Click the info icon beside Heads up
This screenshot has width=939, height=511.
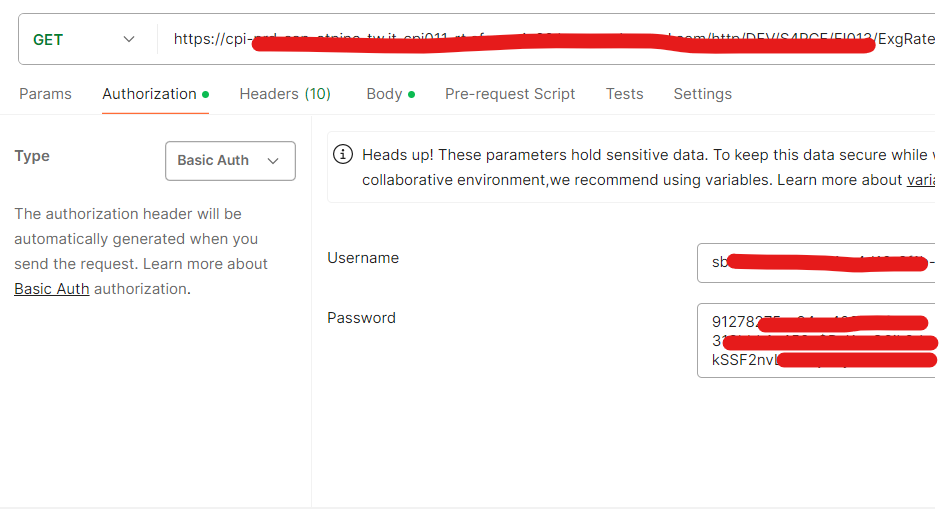click(343, 155)
